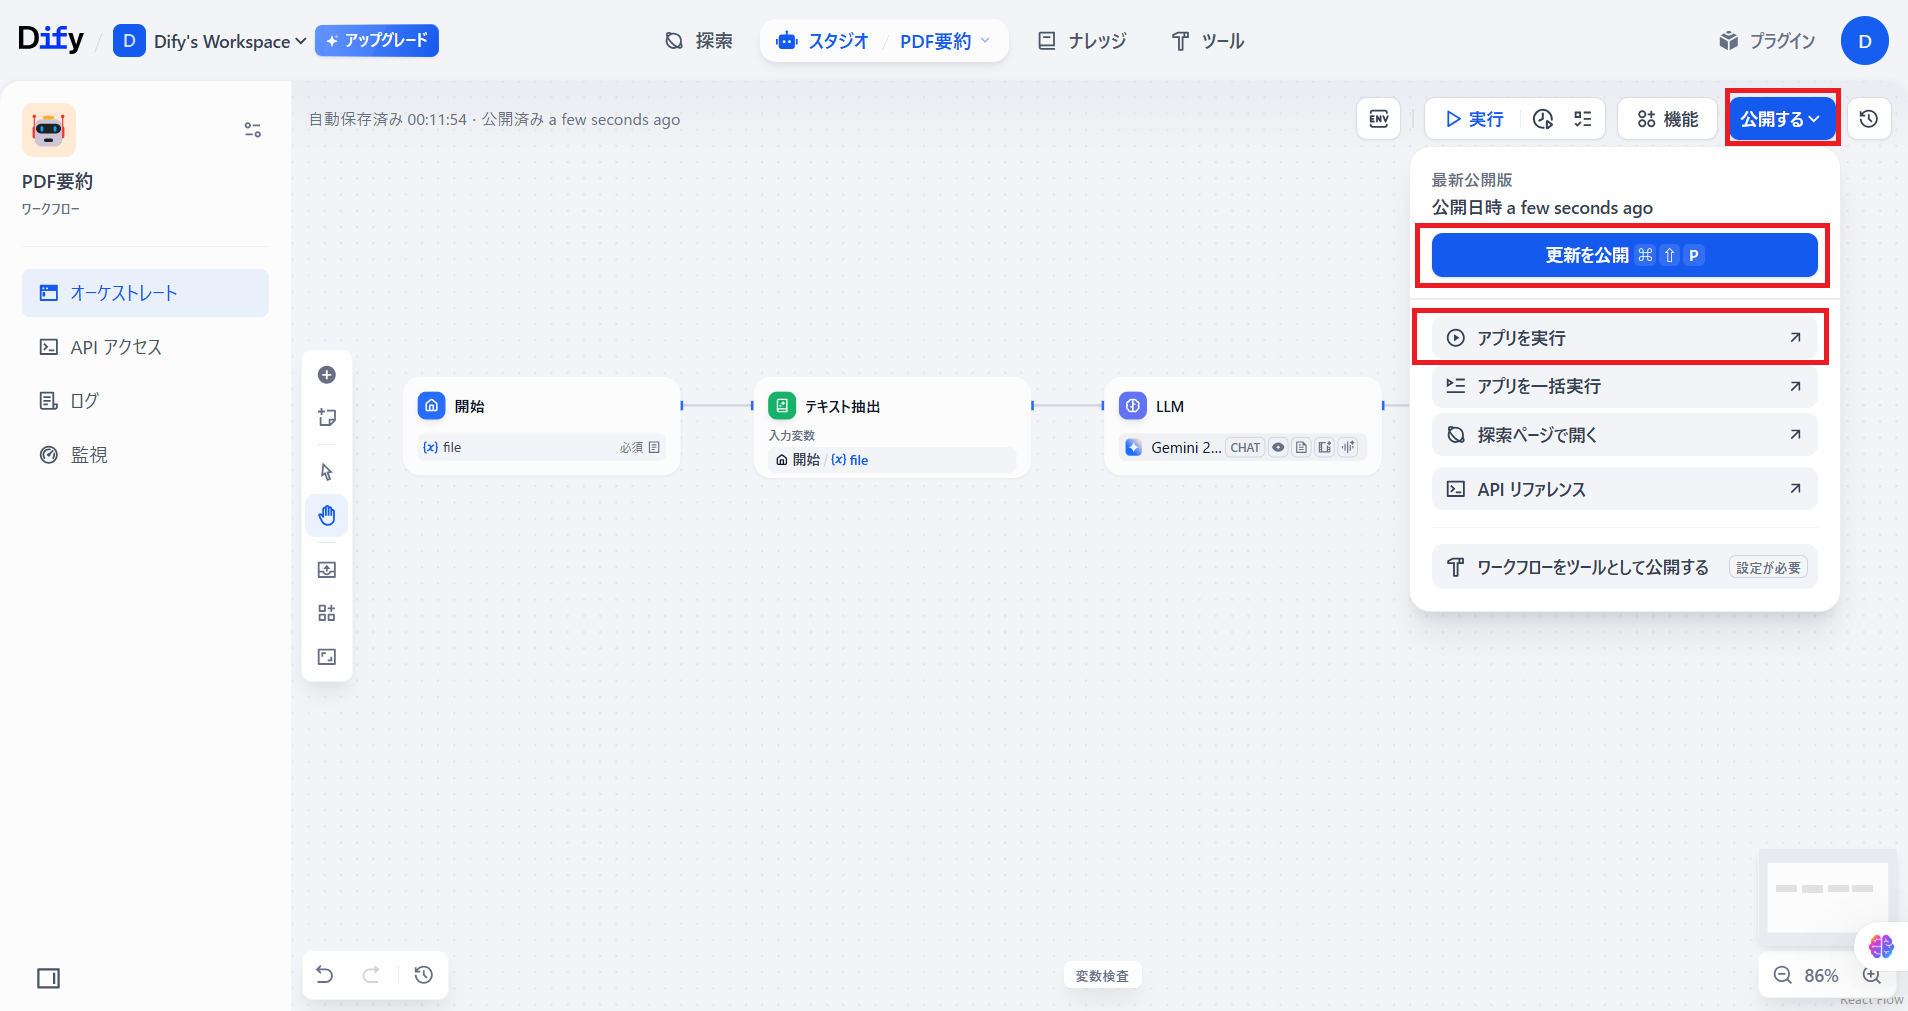Click the 86% zoom level control
This screenshot has height=1011, width=1908.
1820,975
